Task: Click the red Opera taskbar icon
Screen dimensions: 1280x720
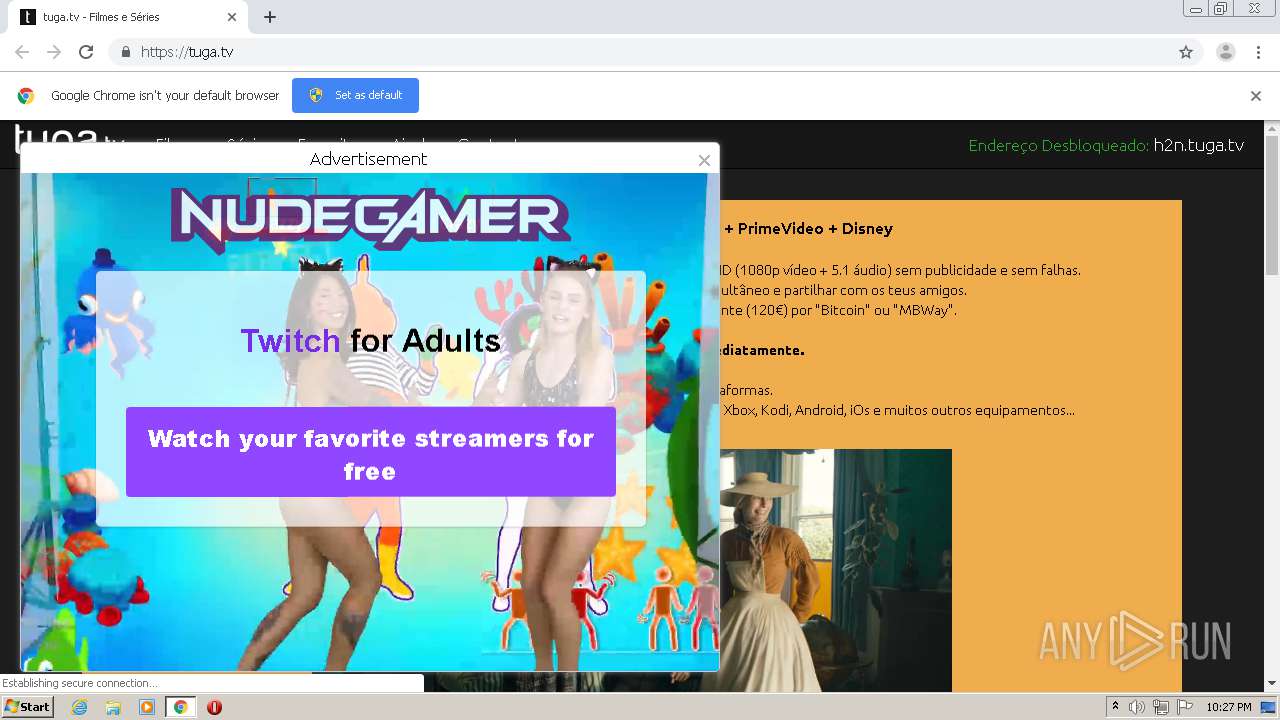Action: coord(214,707)
